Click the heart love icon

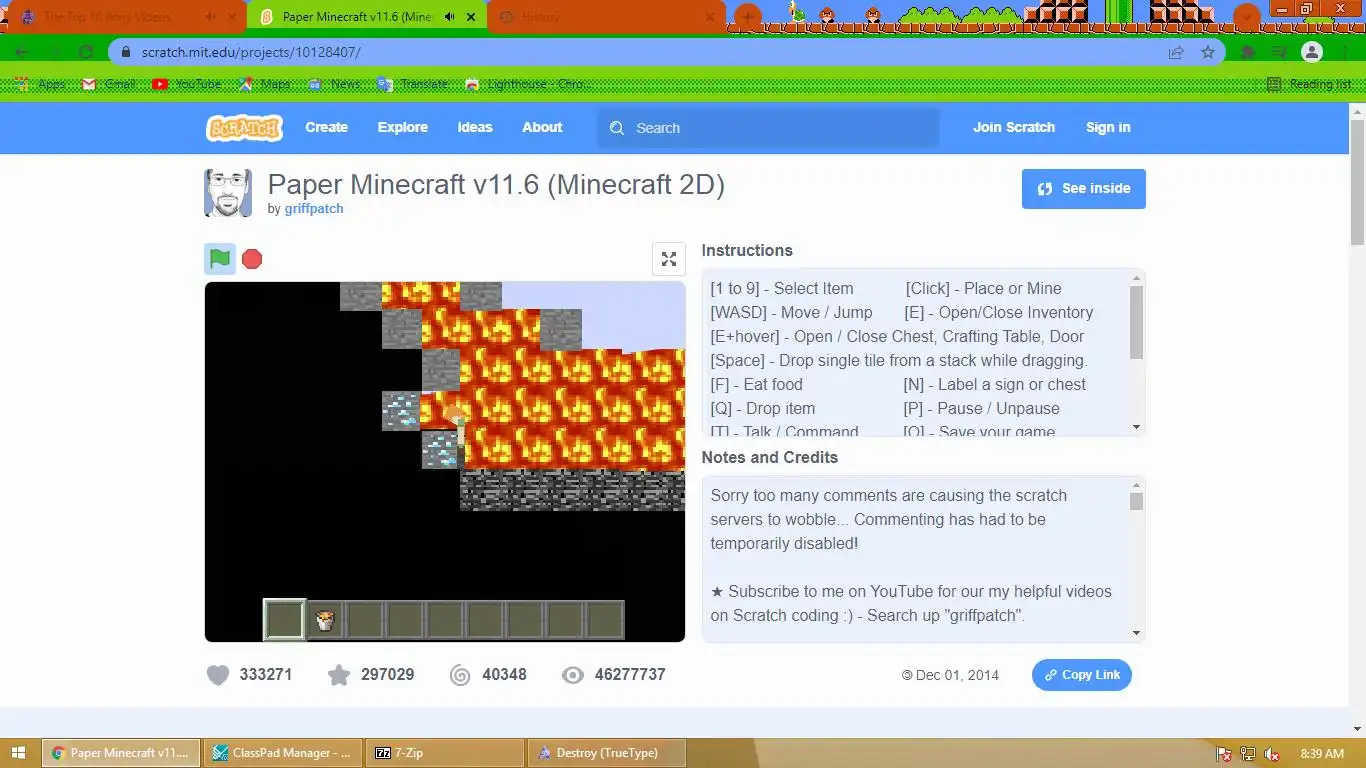pos(218,675)
